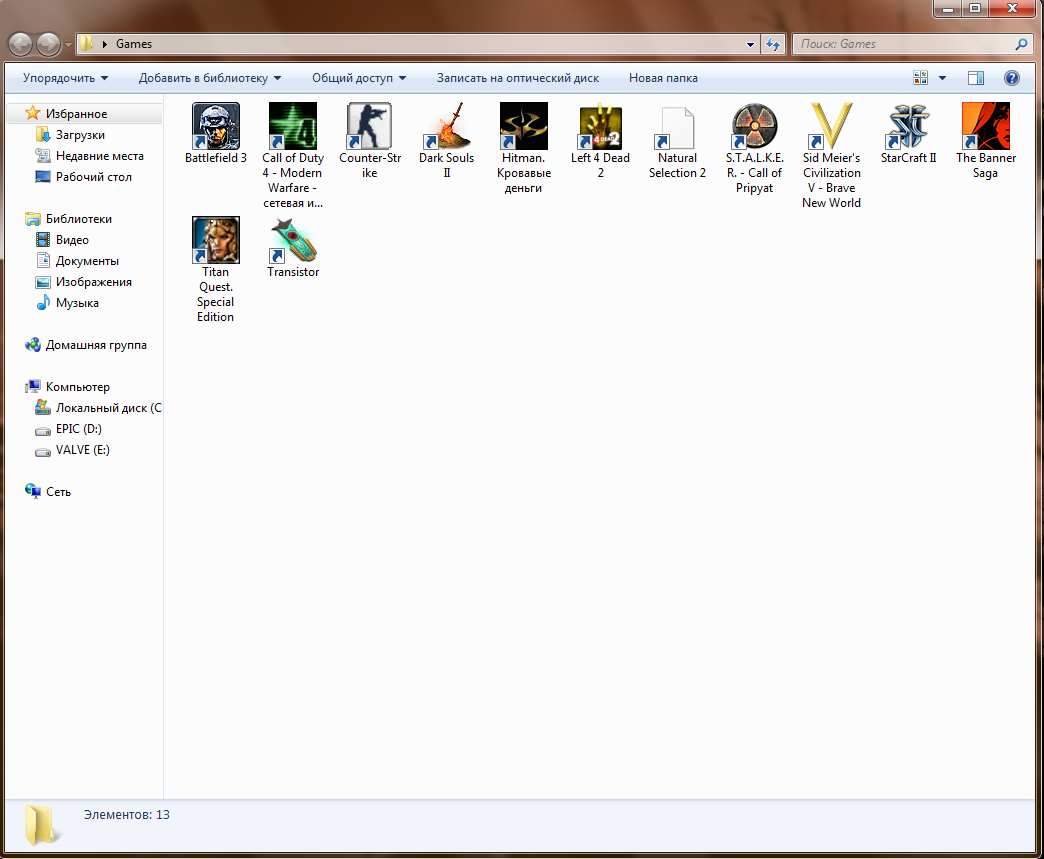Viewport: 1044px width, 859px height.
Task: Go forward with the forward arrow
Action: click(x=48, y=45)
